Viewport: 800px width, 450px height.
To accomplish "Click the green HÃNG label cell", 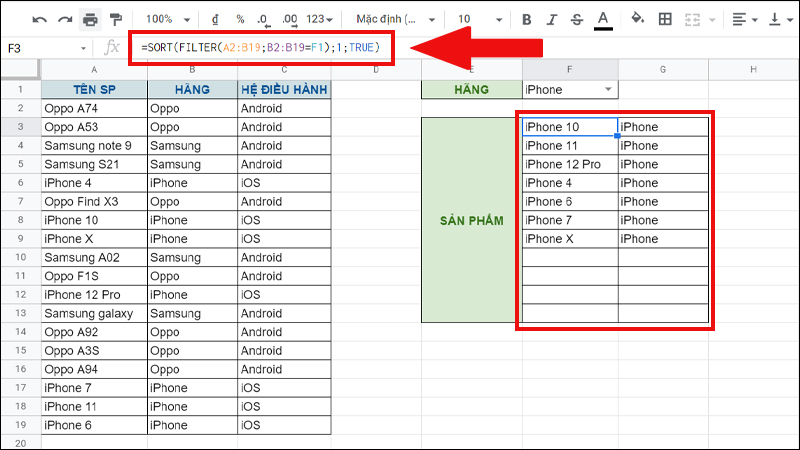I will point(471,90).
